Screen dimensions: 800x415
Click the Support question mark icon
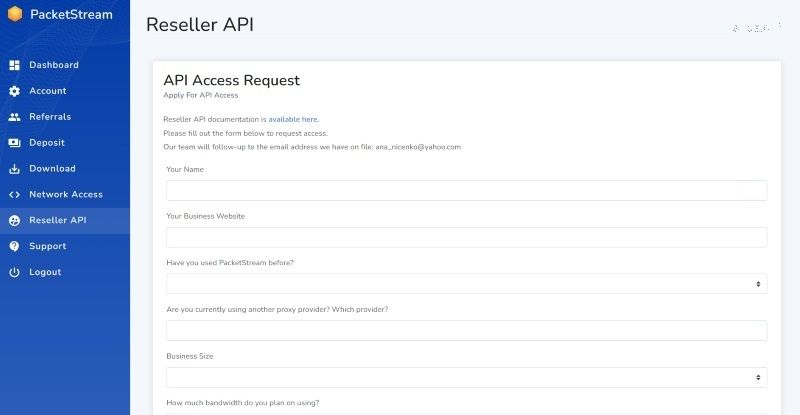coord(14,246)
